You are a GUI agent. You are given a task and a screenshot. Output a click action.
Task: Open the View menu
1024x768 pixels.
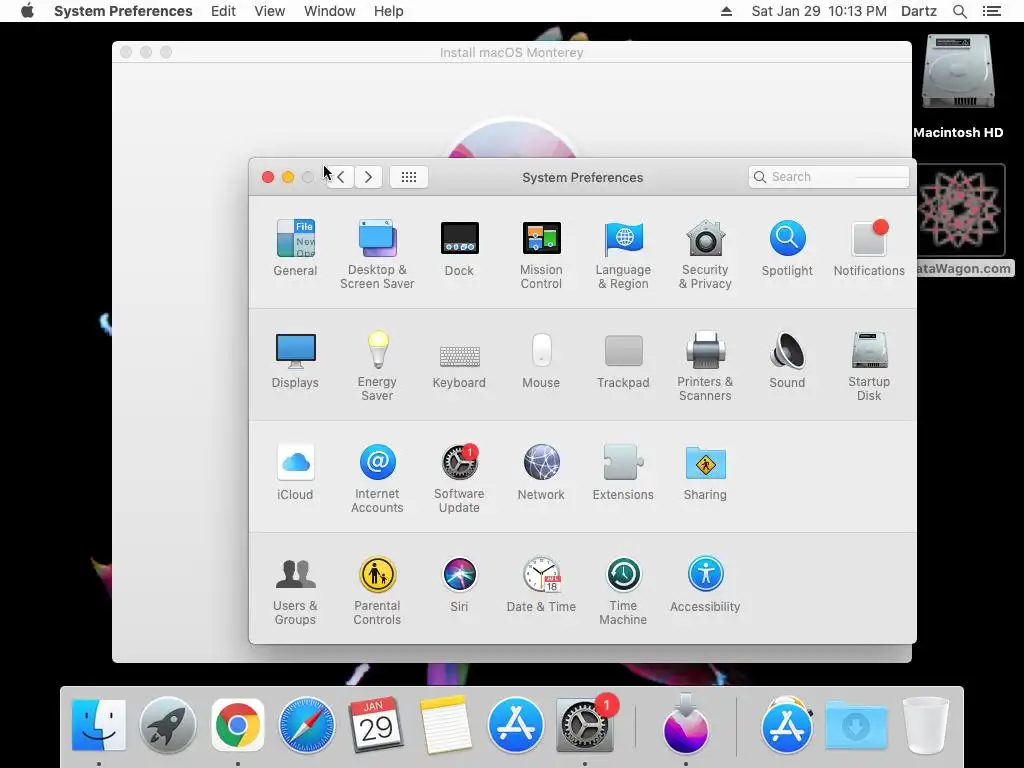[x=270, y=11]
